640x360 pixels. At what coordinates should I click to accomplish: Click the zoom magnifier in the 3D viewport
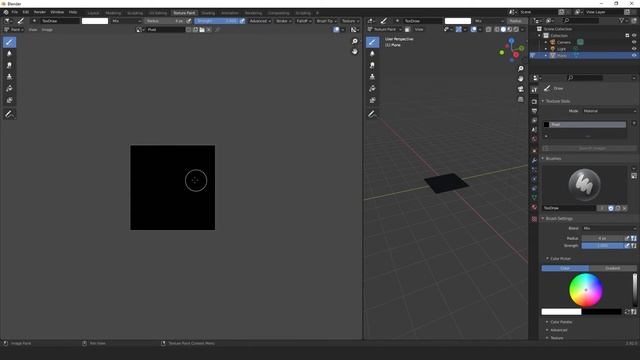[520, 69]
